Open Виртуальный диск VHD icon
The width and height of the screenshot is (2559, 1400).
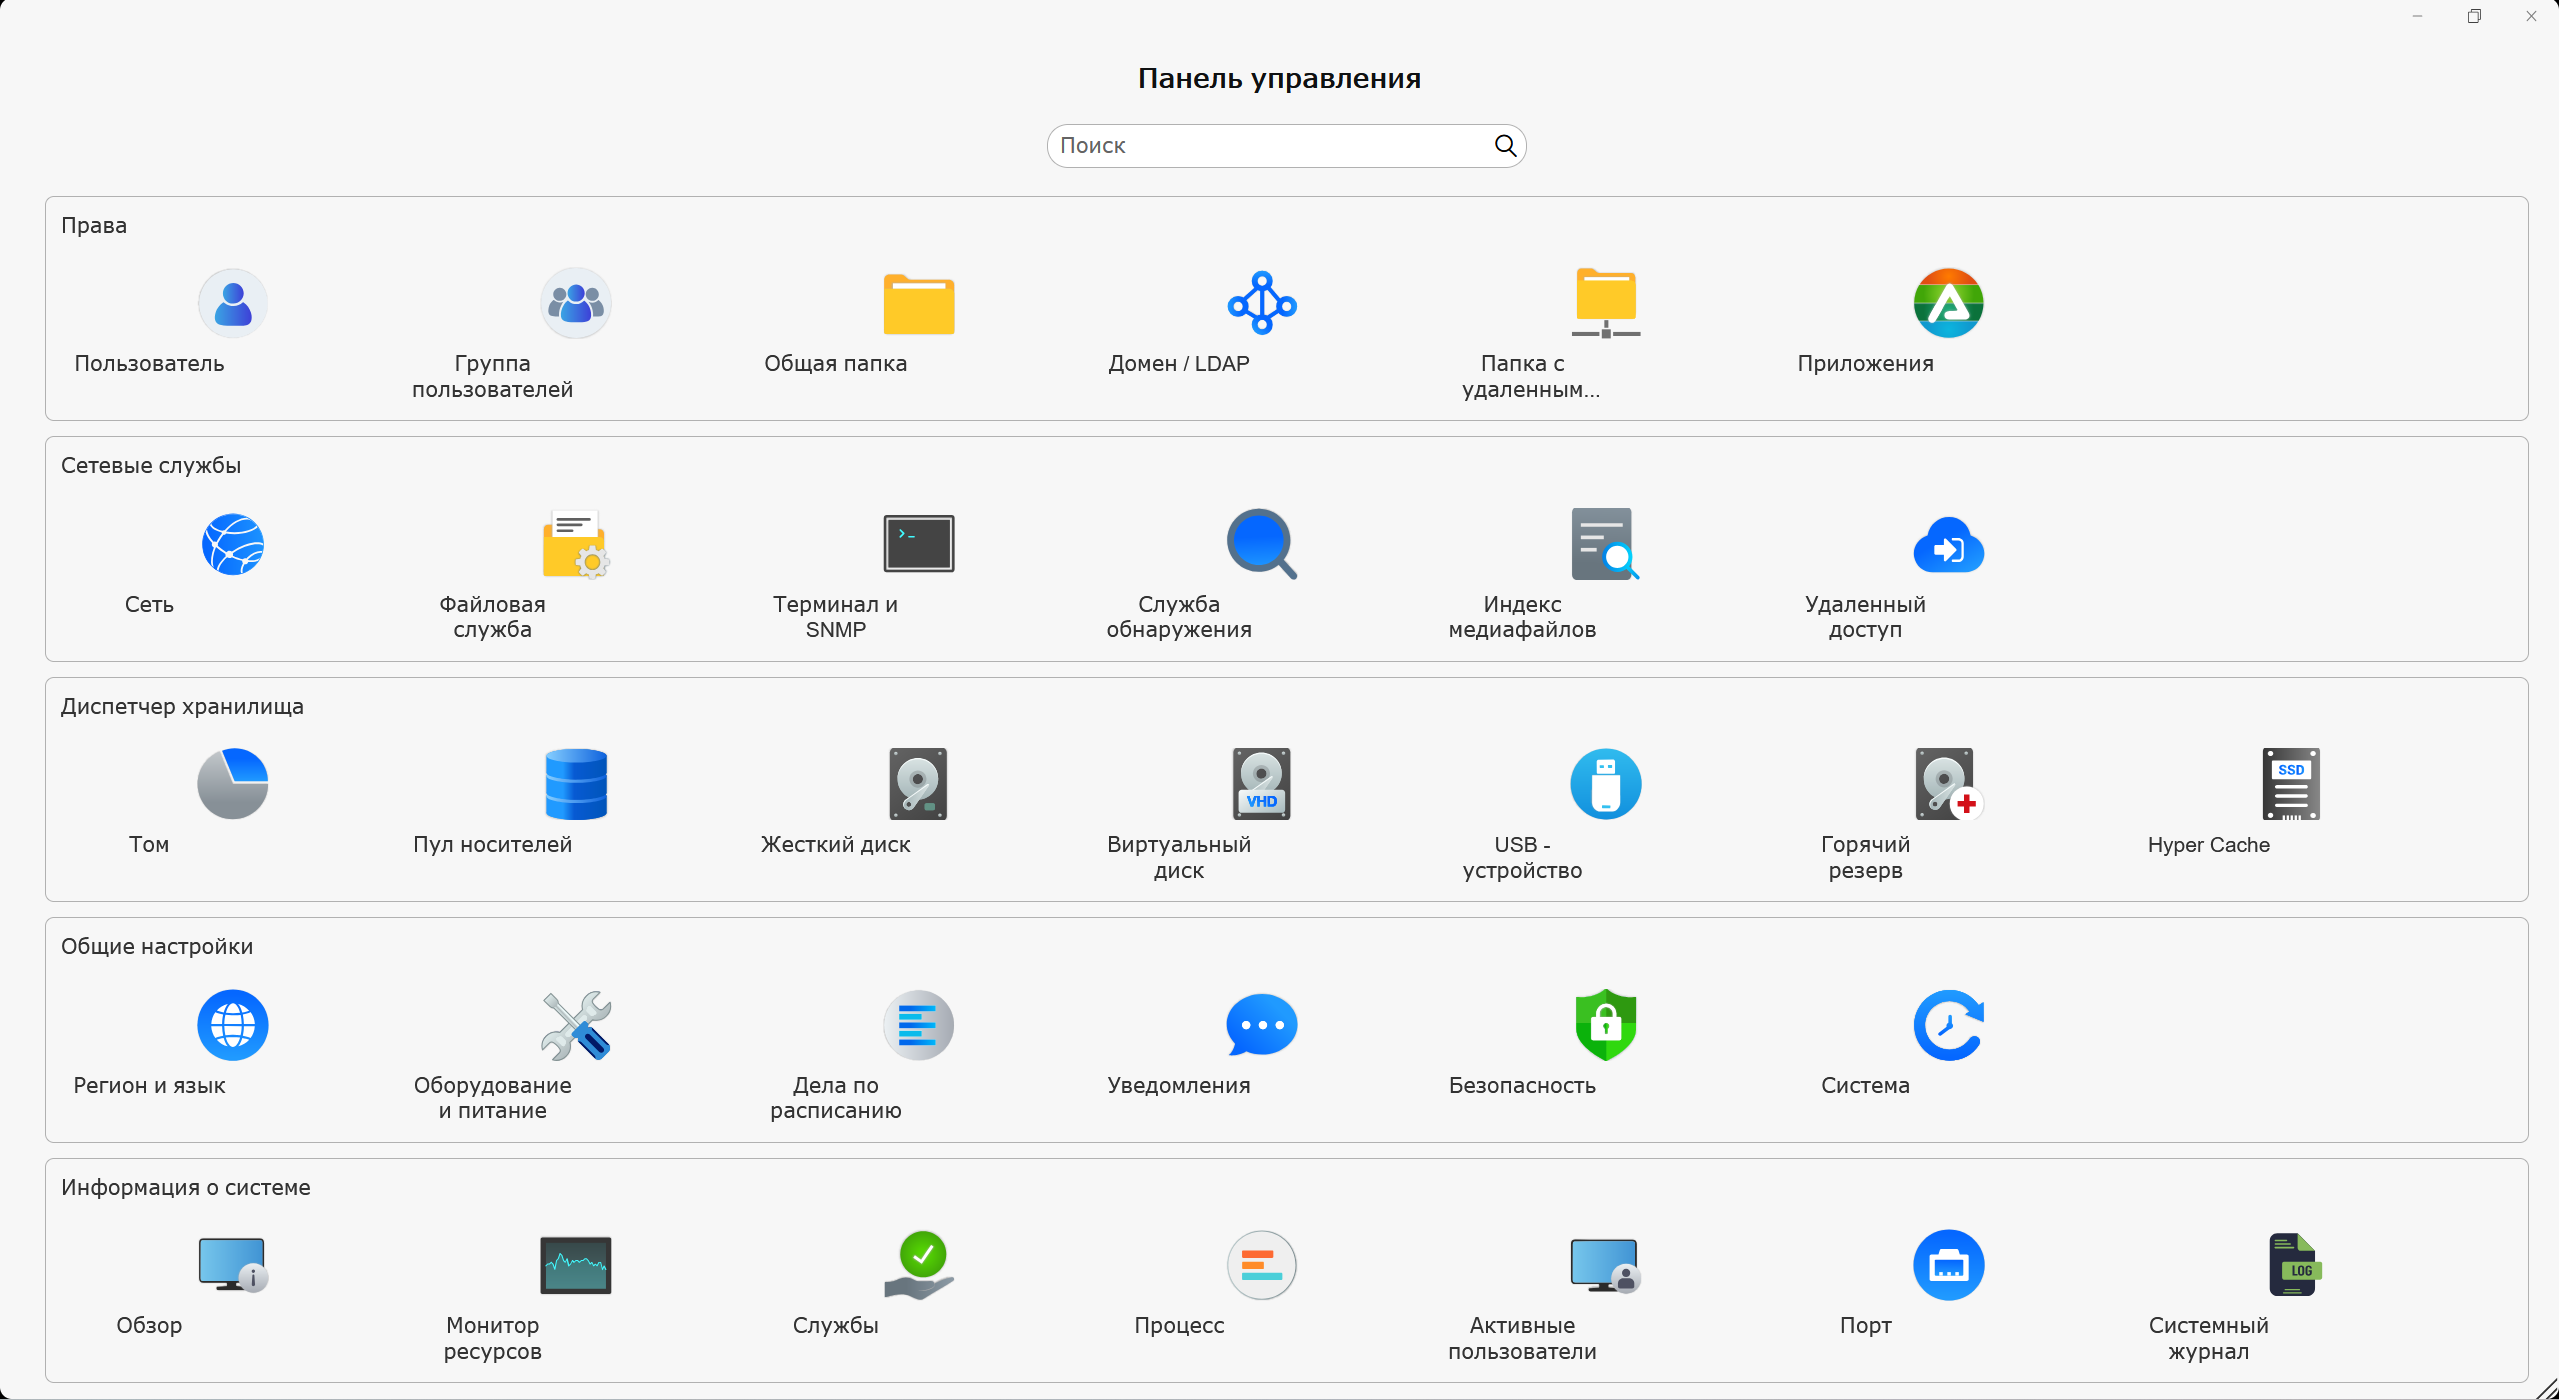tap(1261, 784)
